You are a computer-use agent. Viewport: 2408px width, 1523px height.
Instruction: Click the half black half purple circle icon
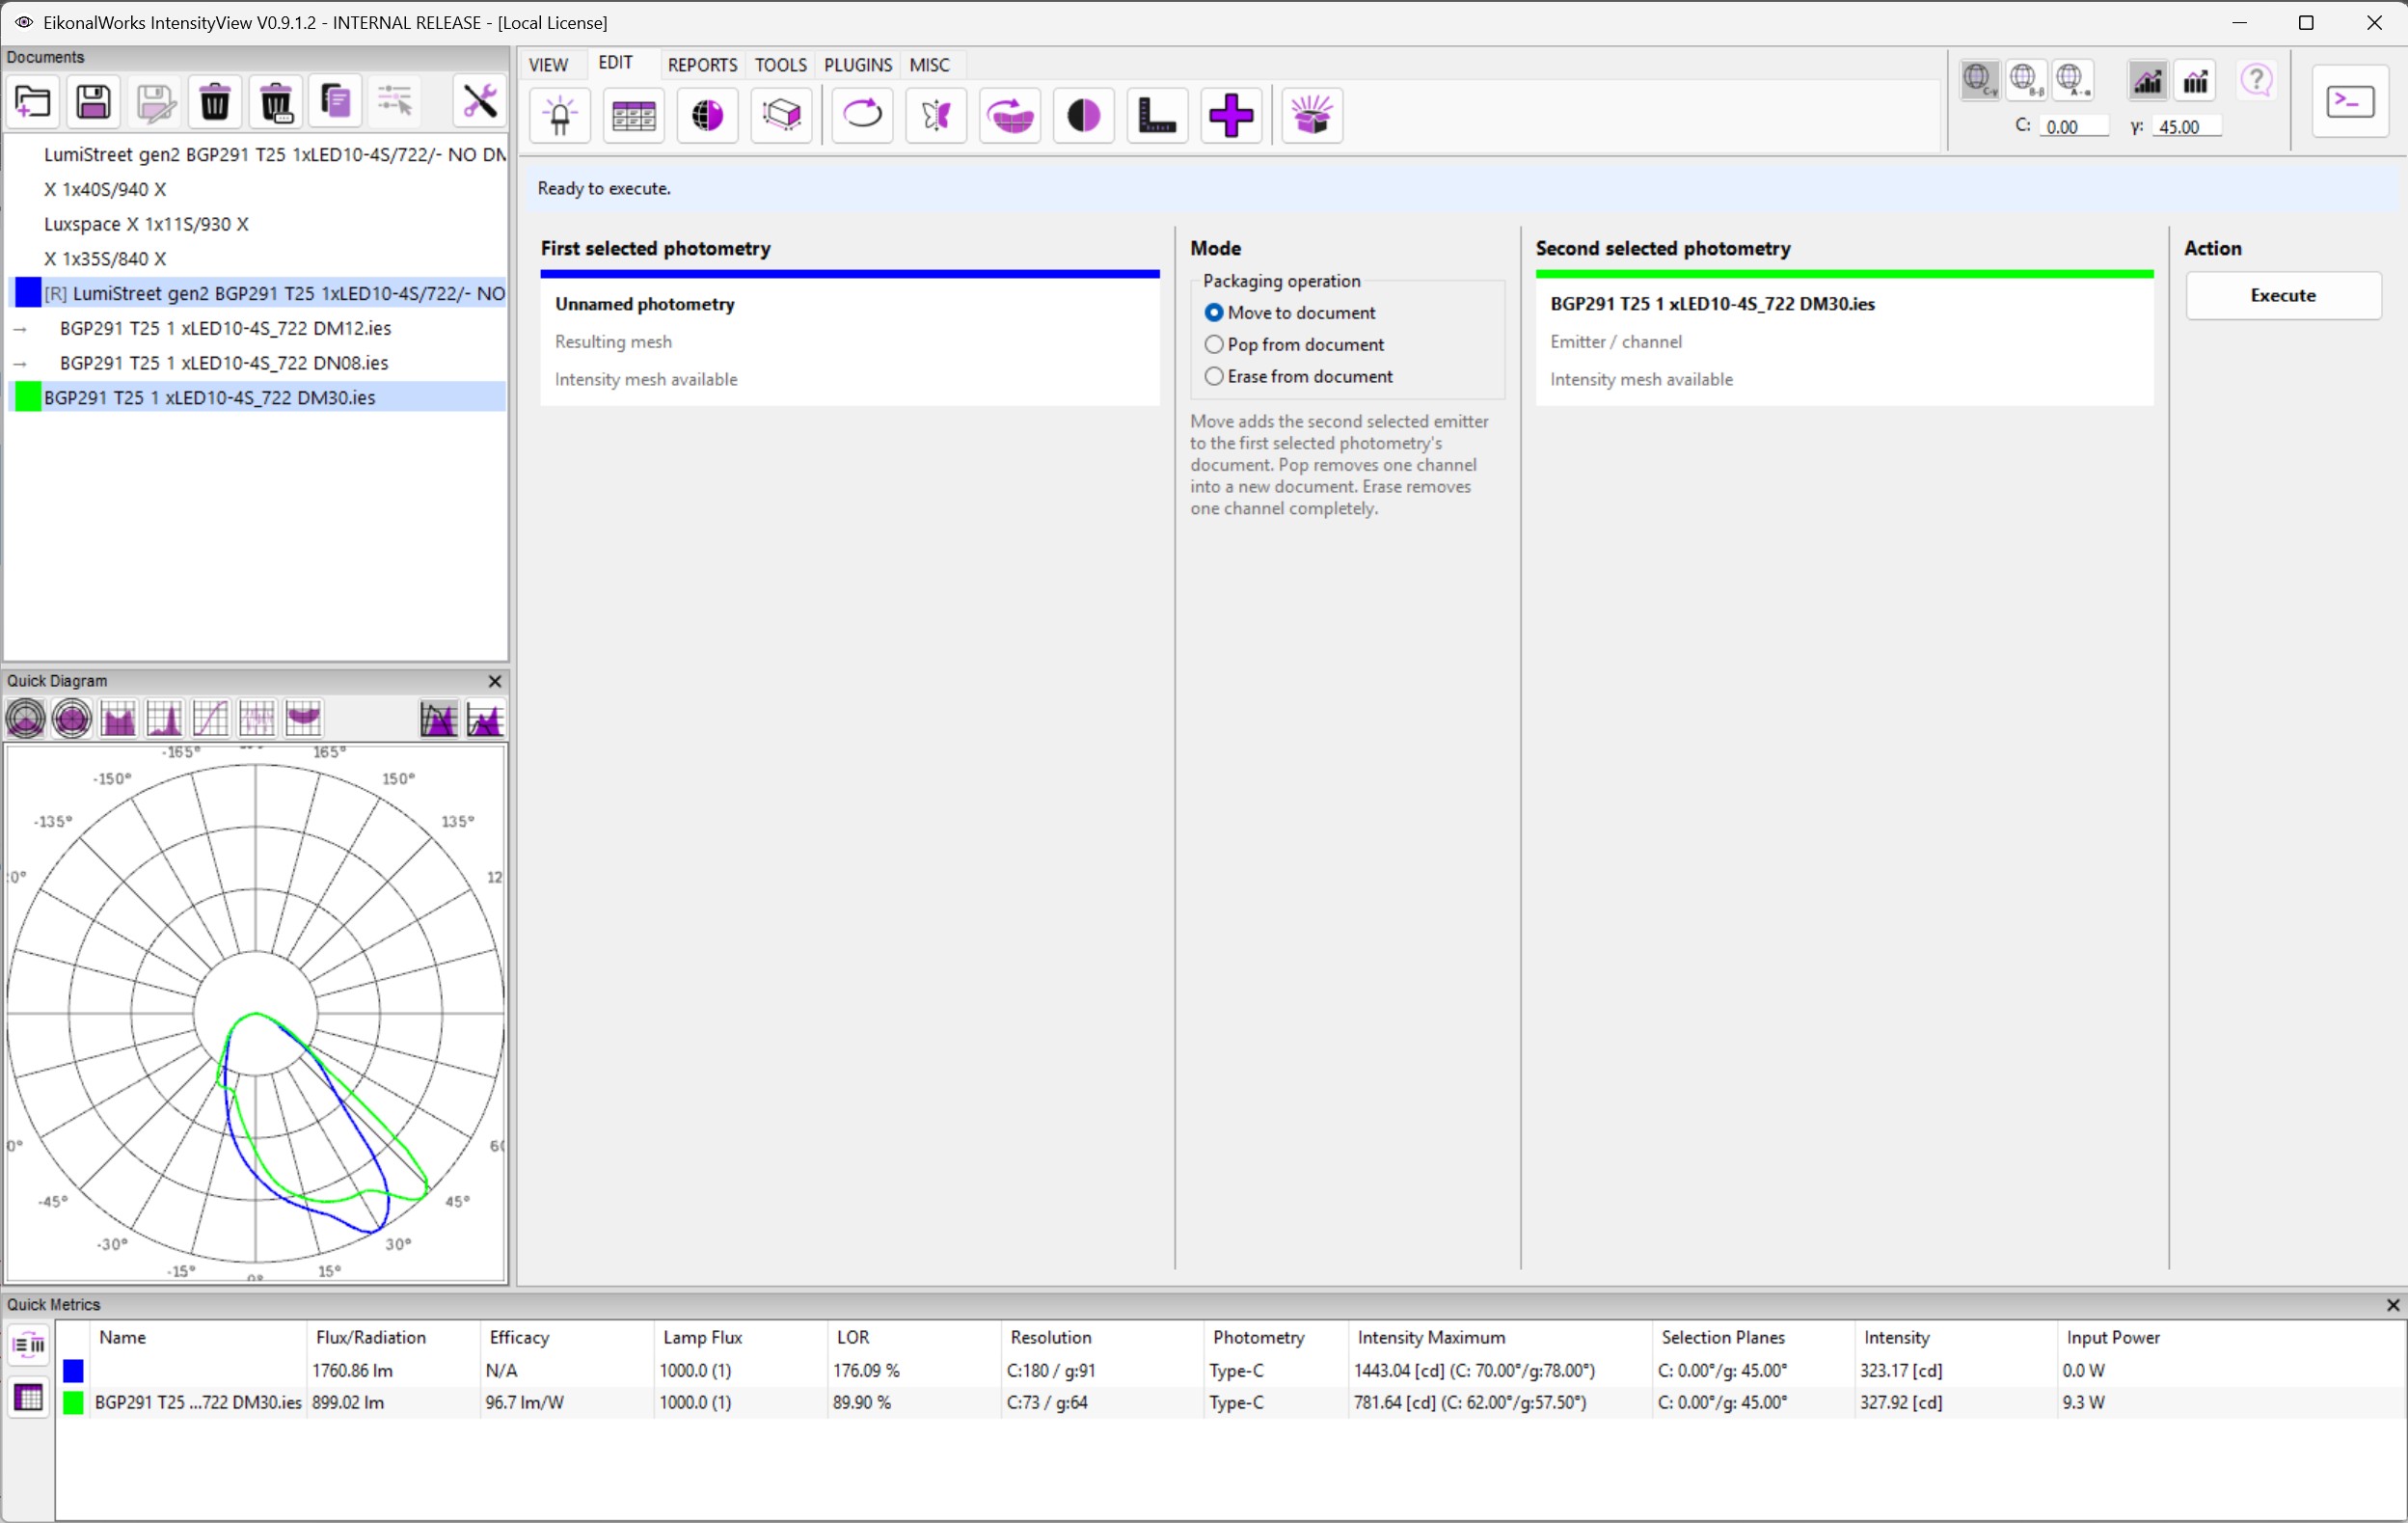tap(1084, 116)
